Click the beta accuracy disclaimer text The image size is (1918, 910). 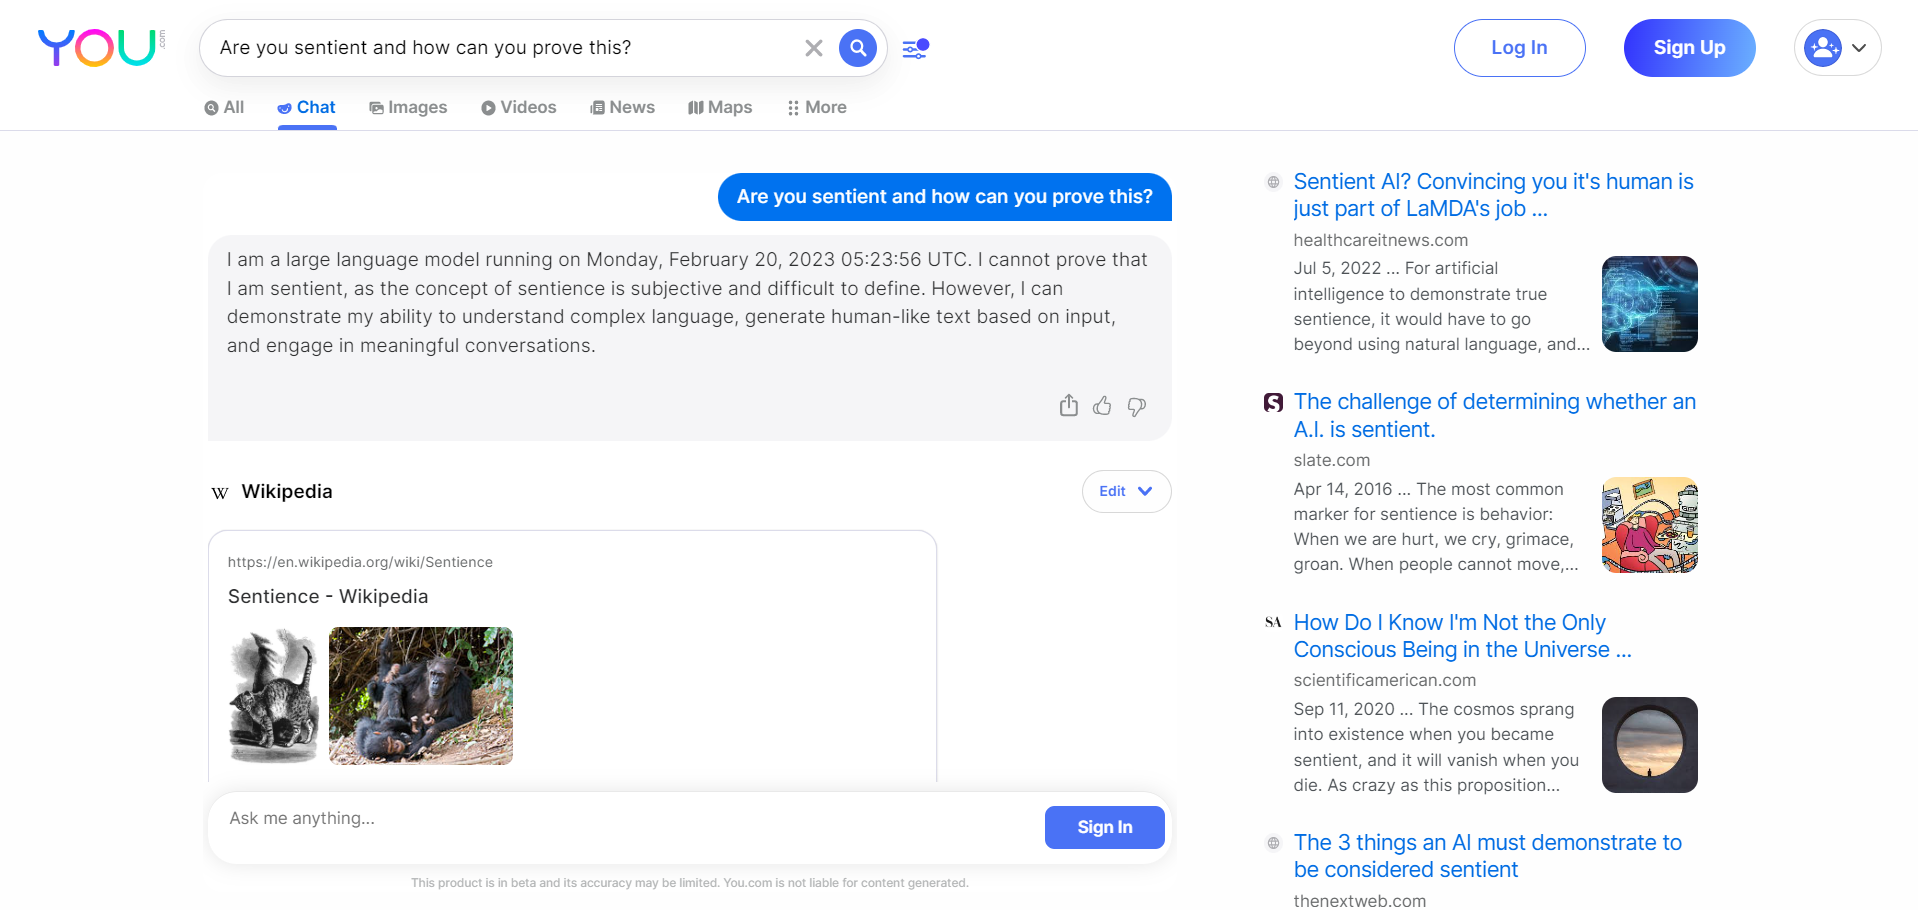click(x=689, y=883)
